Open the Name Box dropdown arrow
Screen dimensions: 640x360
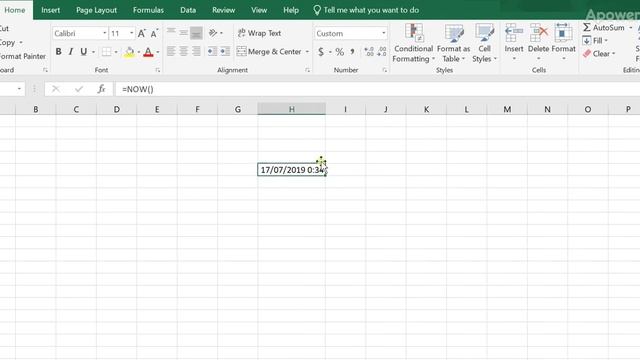pos(19,89)
